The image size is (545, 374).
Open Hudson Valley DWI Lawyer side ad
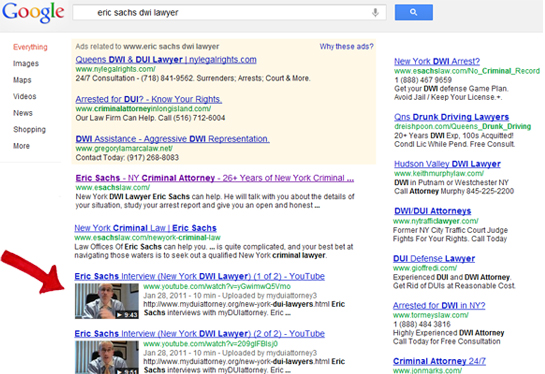[x=447, y=164]
